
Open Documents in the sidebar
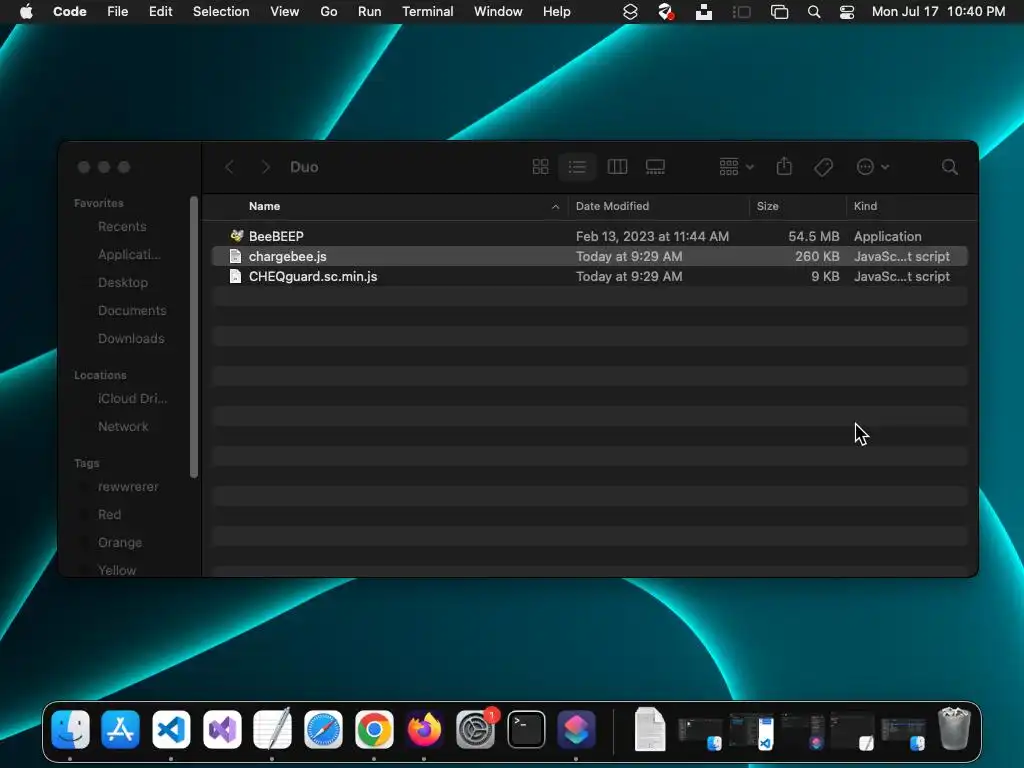click(x=132, y=311)
